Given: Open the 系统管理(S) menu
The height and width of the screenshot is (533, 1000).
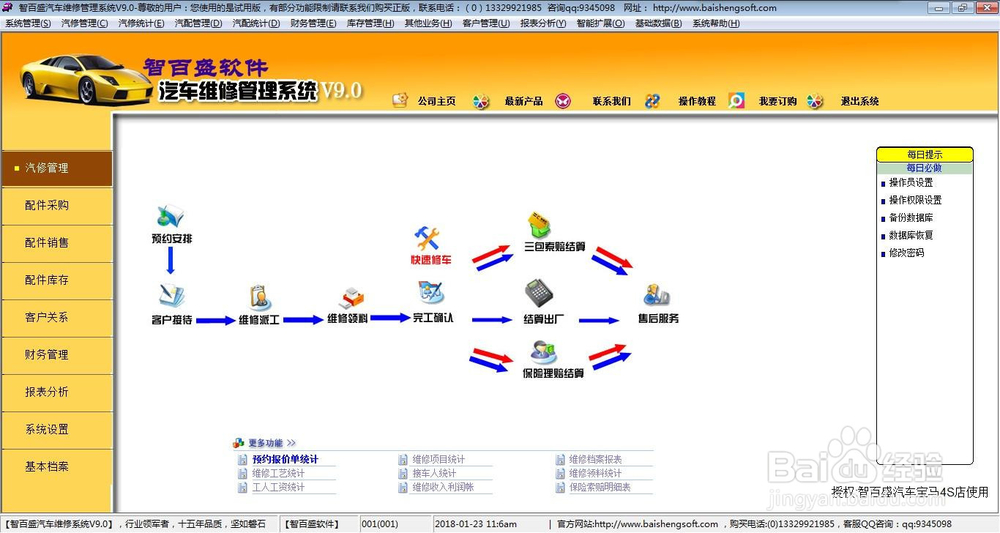Looking at the screenshot, I should pyautogui.click(x=28, y=23).
